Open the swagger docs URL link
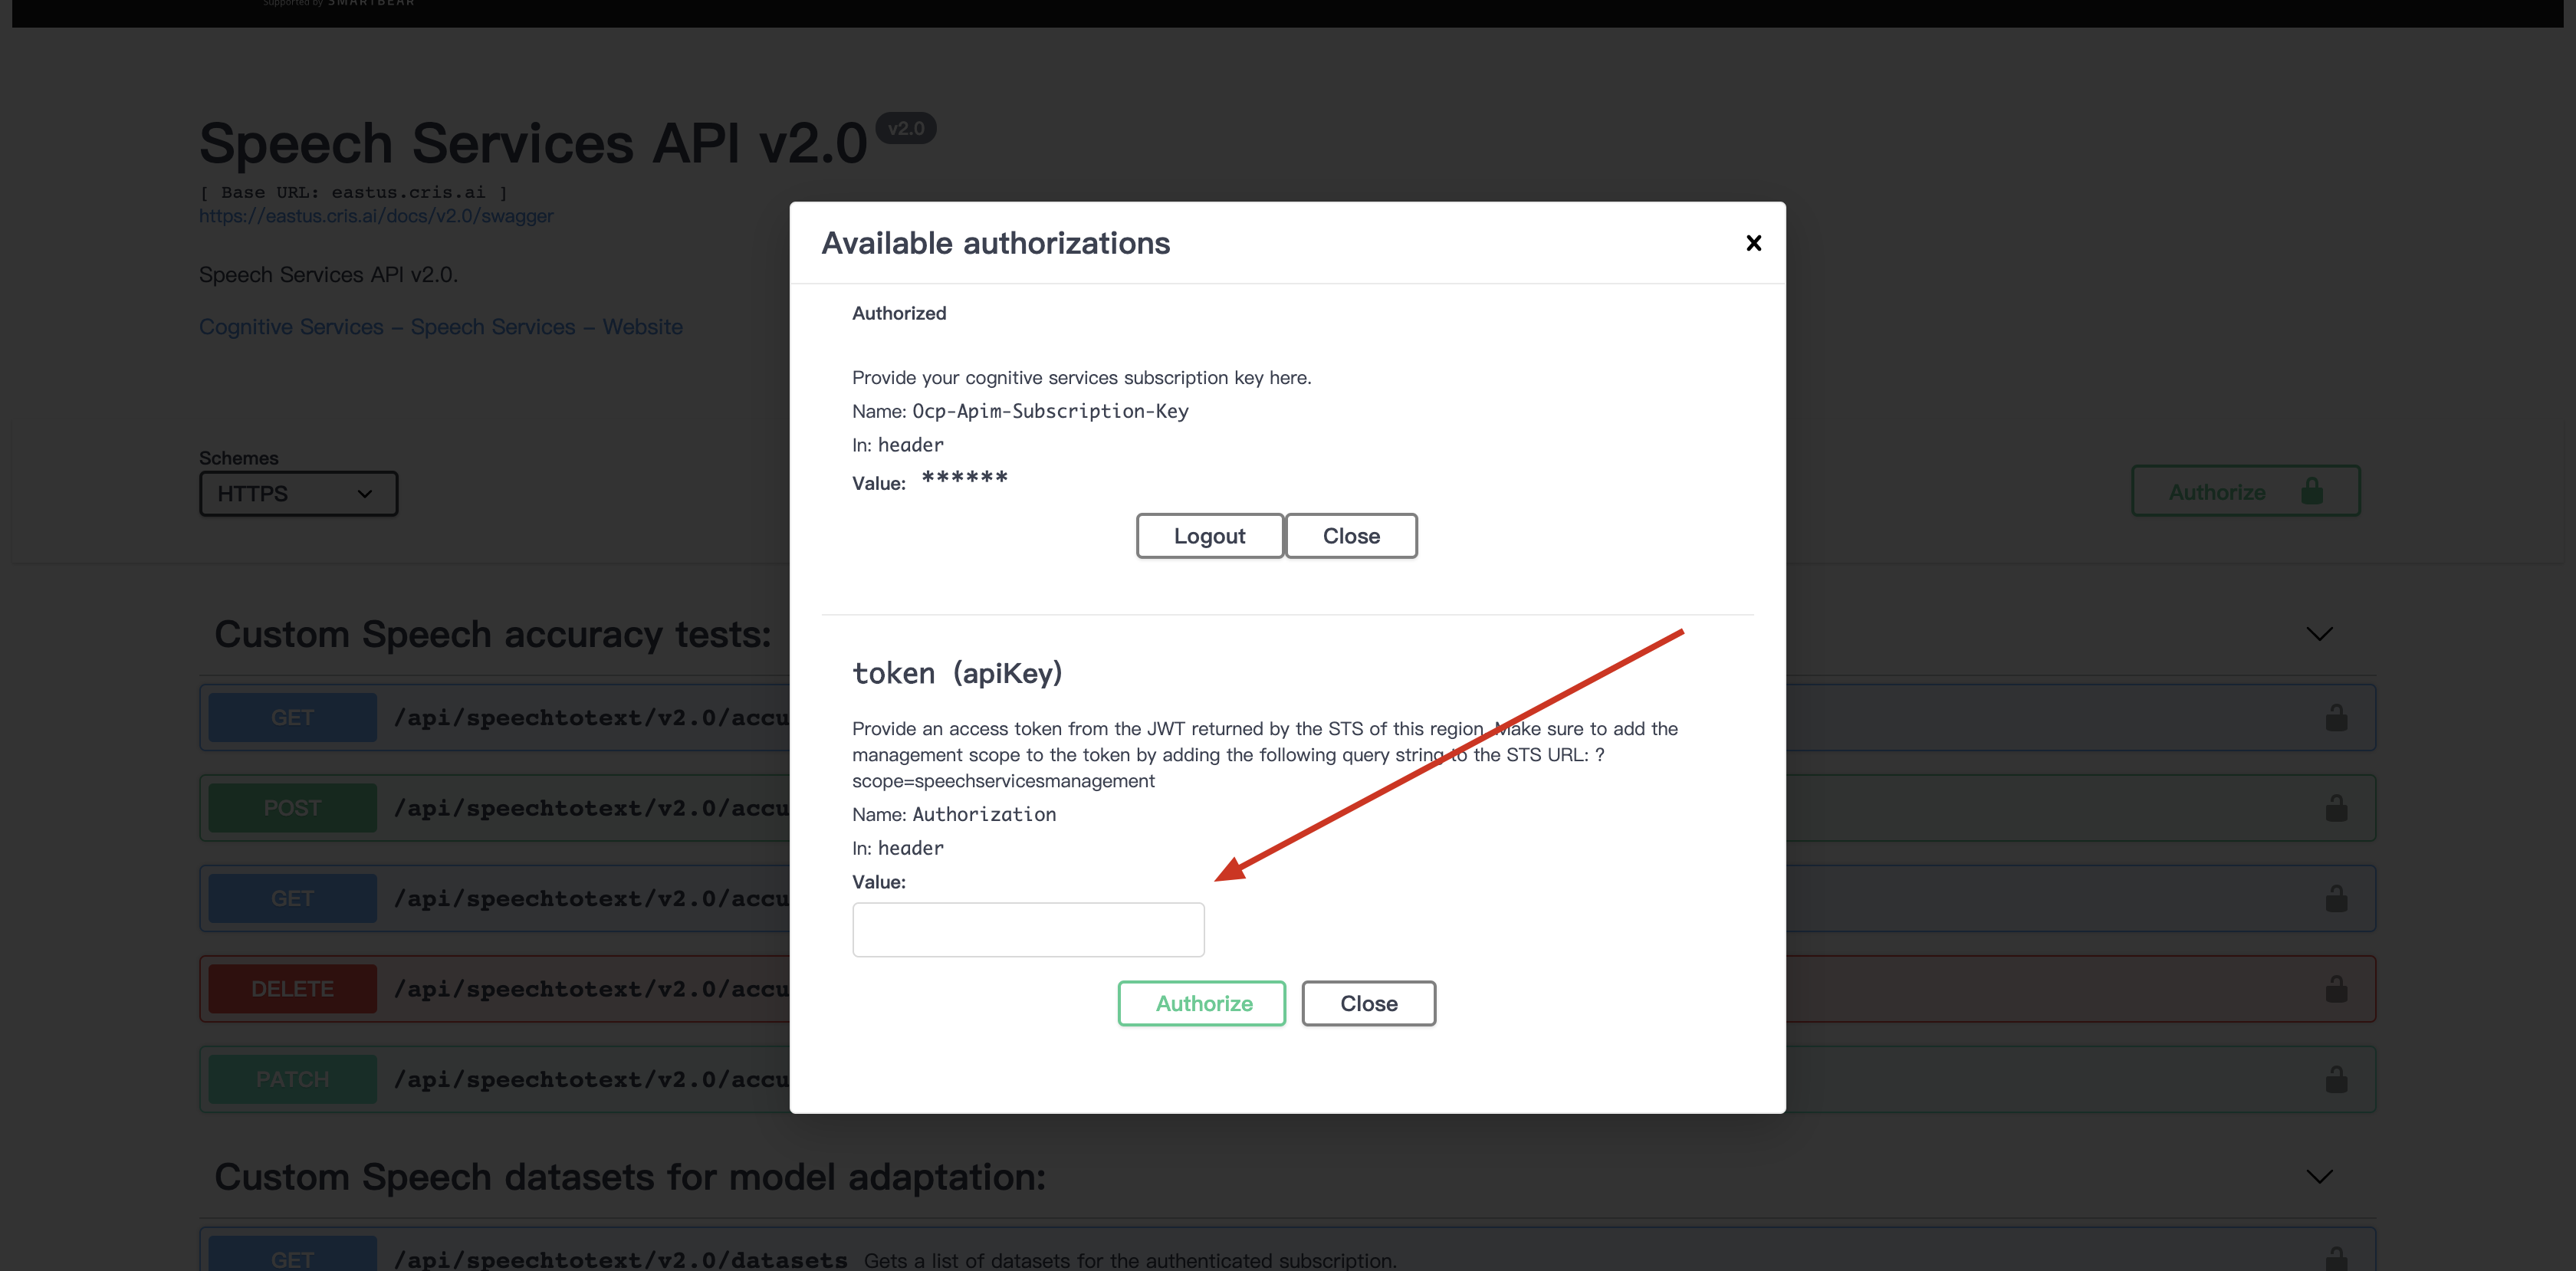Image resolution: width=2576 pixels, height=1271 pixels. tap(376, 216)
